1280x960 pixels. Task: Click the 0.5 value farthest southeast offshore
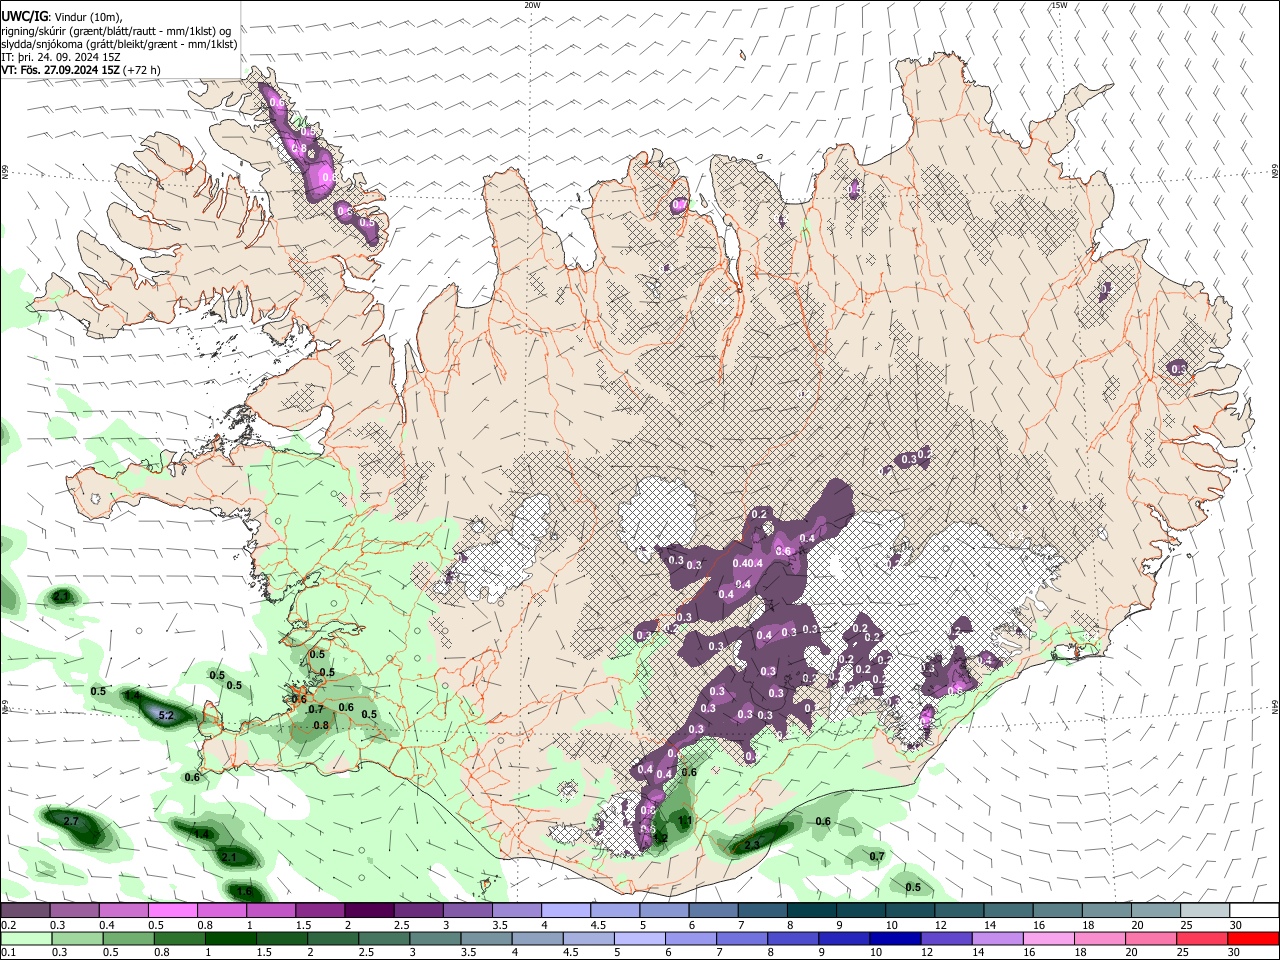[913, 887]
